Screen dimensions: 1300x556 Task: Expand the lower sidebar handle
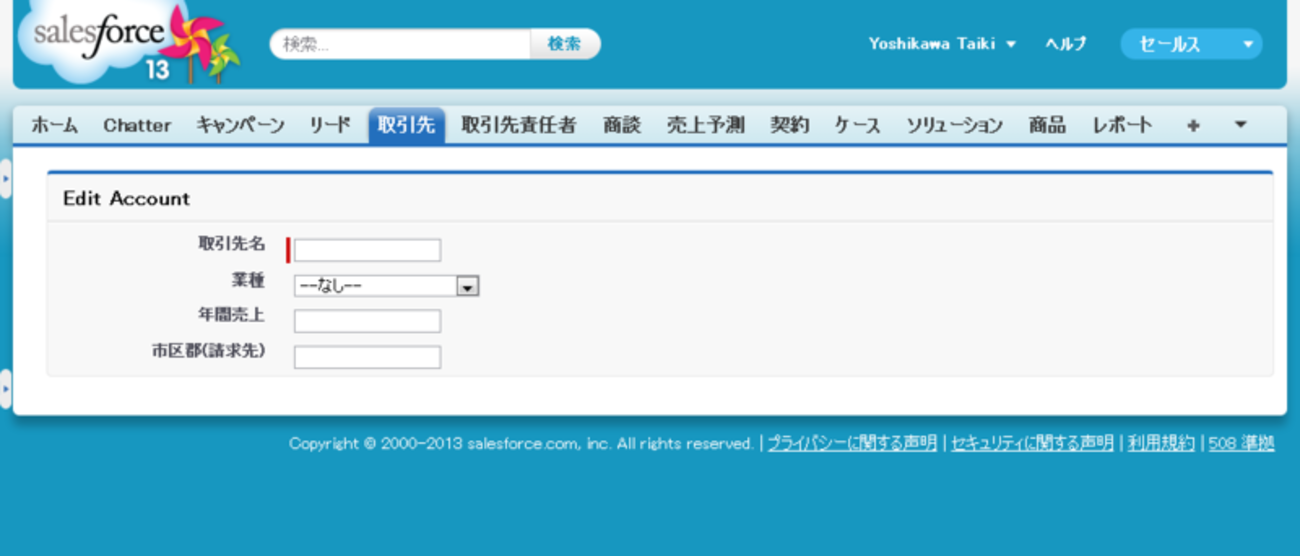click(x=6, y=389)
